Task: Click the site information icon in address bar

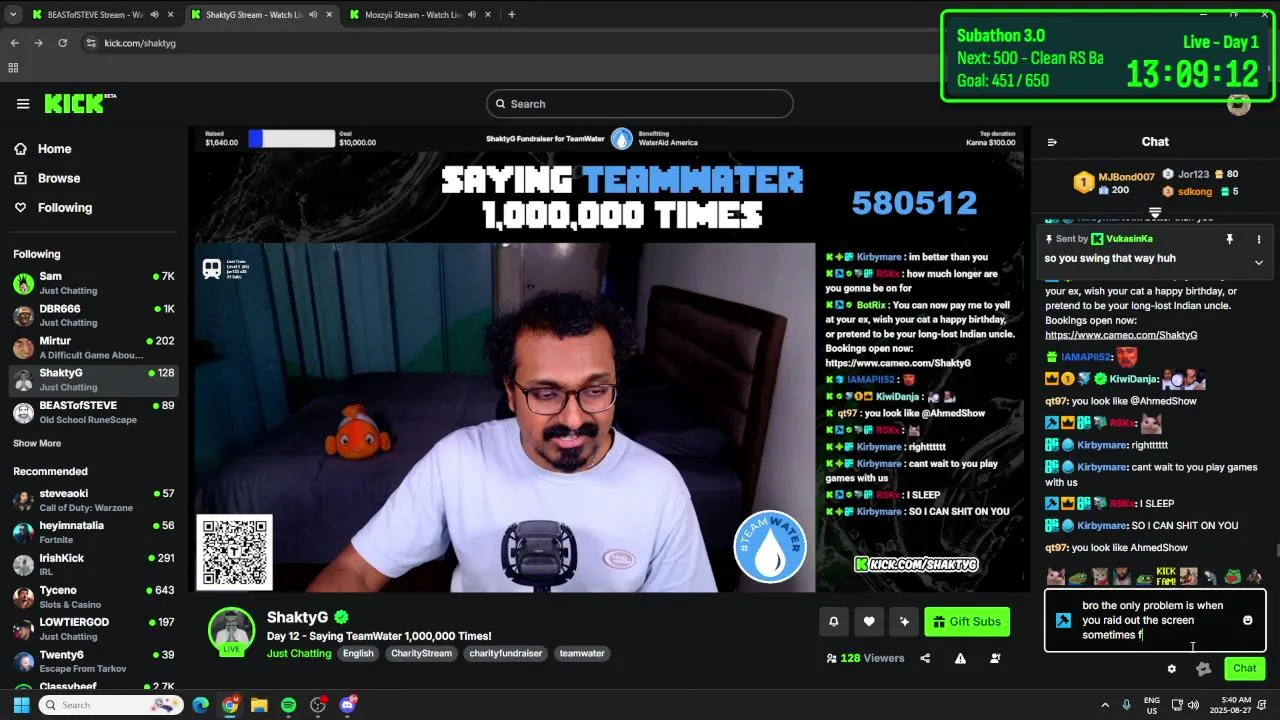Action: coord(91,43)
